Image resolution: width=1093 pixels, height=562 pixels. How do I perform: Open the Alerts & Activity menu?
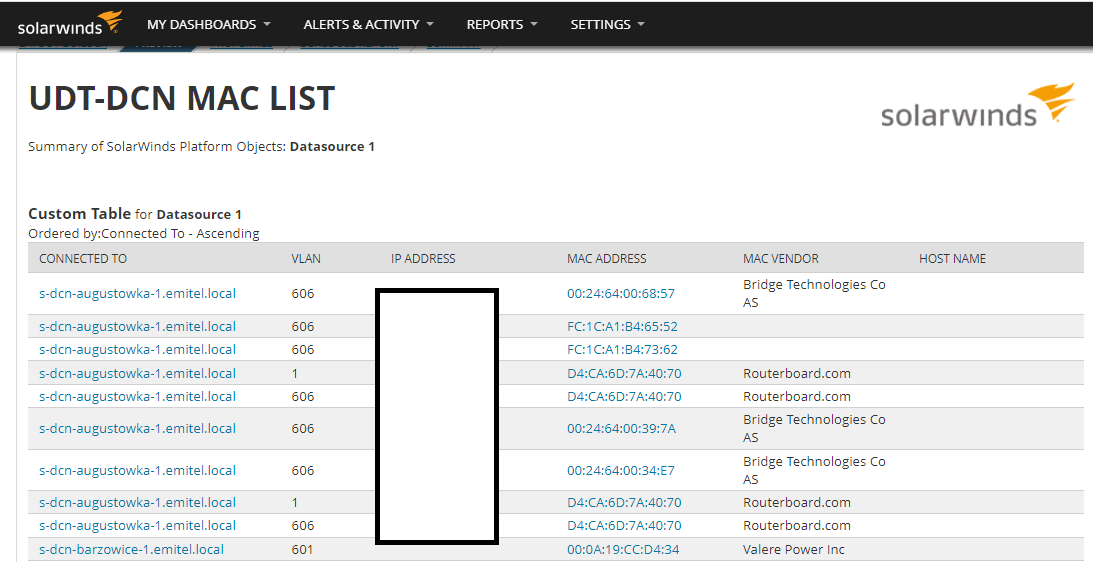tap(369, 24)
